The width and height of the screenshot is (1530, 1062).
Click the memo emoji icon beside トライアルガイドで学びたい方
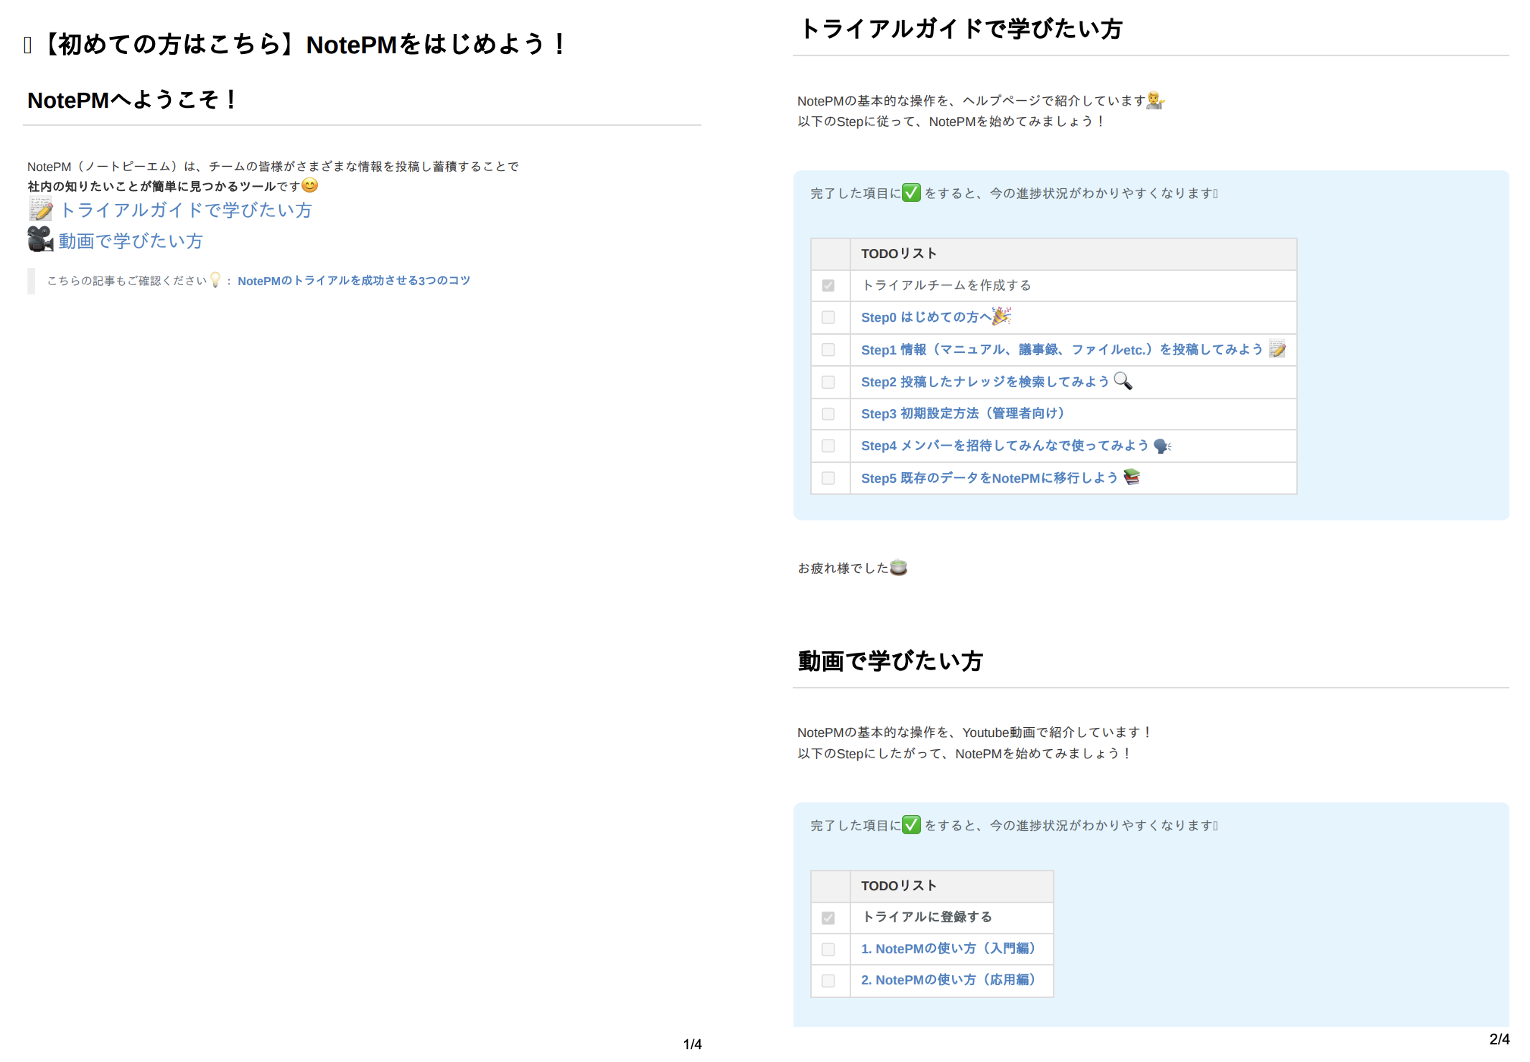point(40,209)
